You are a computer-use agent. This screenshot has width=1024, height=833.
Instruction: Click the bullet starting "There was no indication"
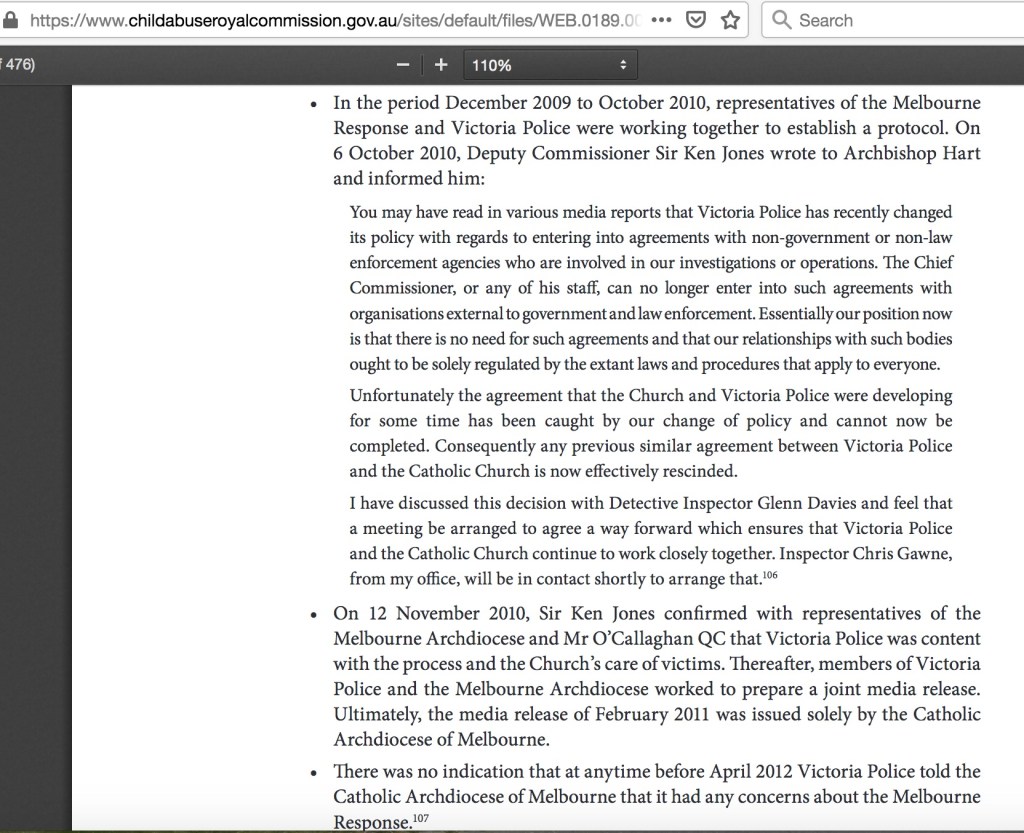[x=656, y=796]
